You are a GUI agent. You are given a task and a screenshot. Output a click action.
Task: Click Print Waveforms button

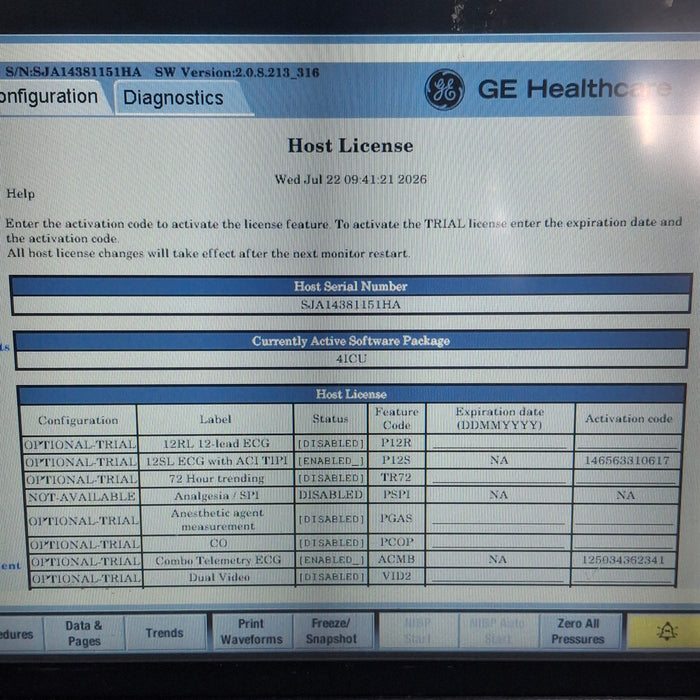pyautogui.click(x=251, y=632)
